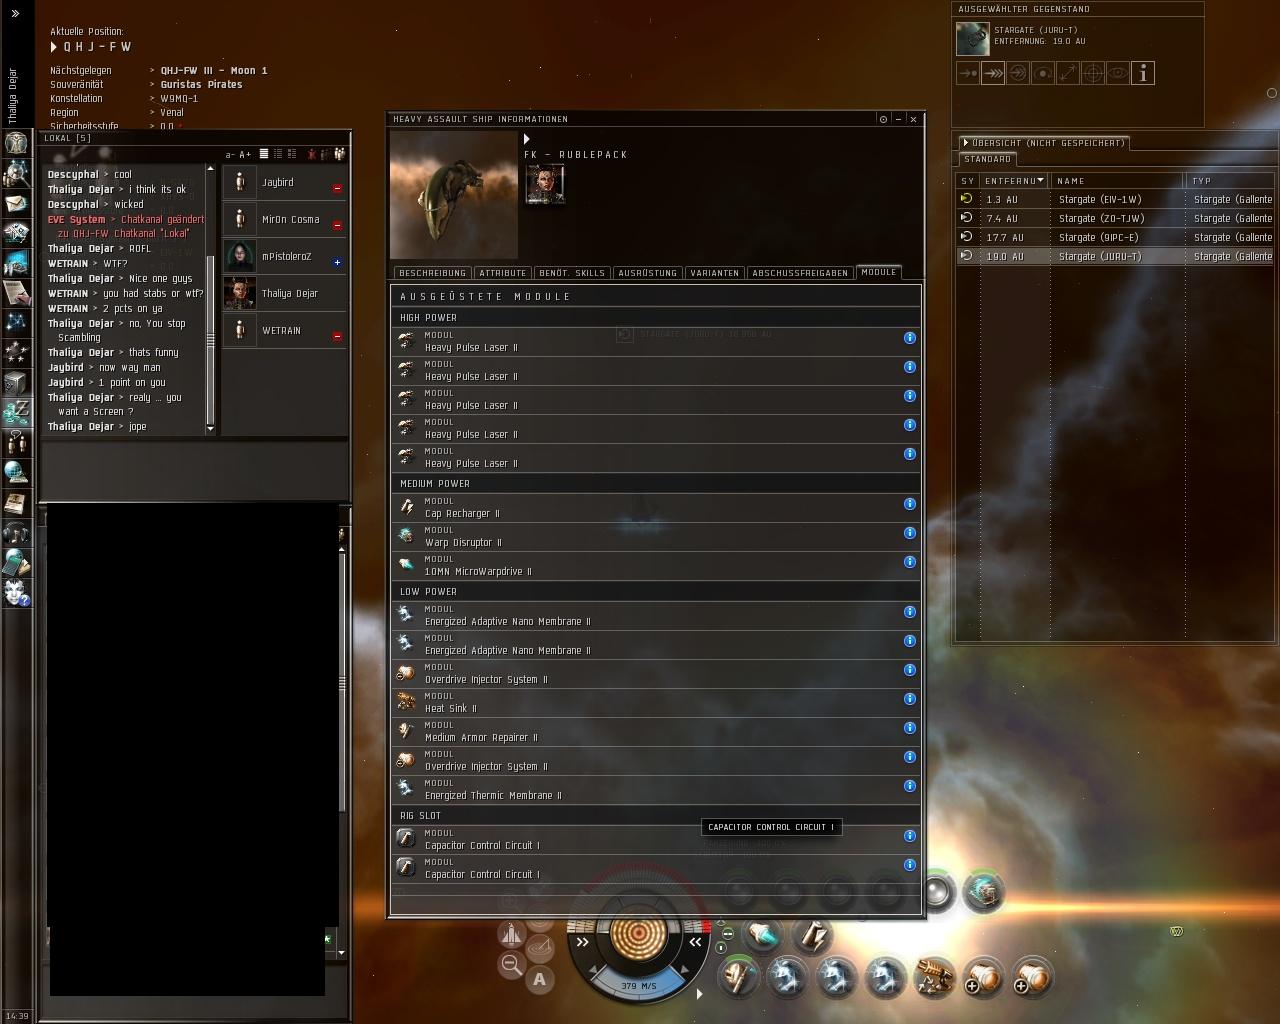Open the Abschussfreigaben tab
1280x1024 pixels.
pyautogui.click(x=800, y=273)
